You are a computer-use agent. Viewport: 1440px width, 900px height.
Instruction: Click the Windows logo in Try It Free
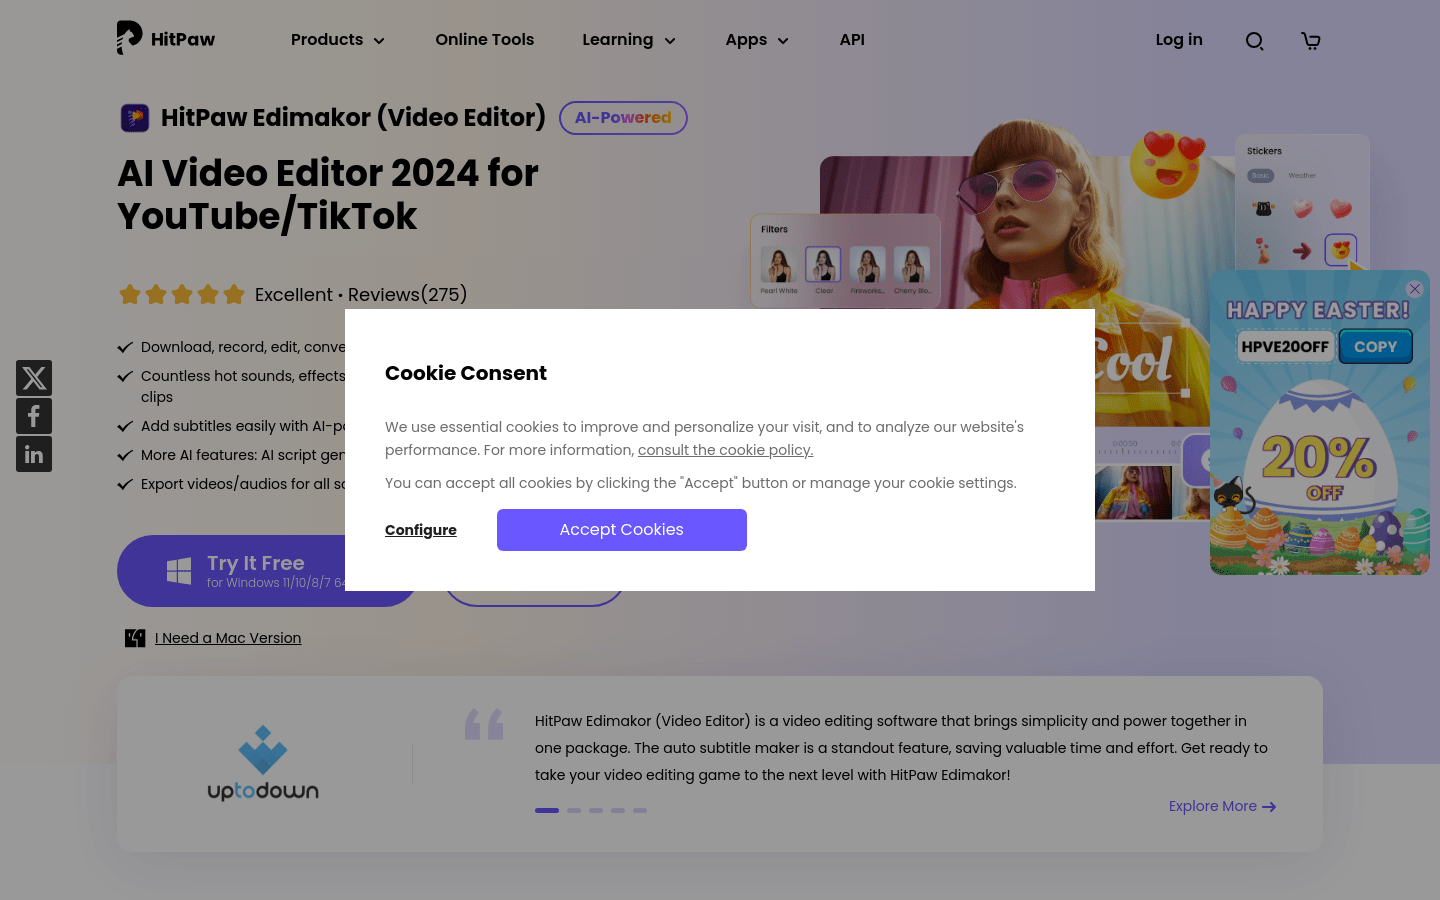coord(179,571)
